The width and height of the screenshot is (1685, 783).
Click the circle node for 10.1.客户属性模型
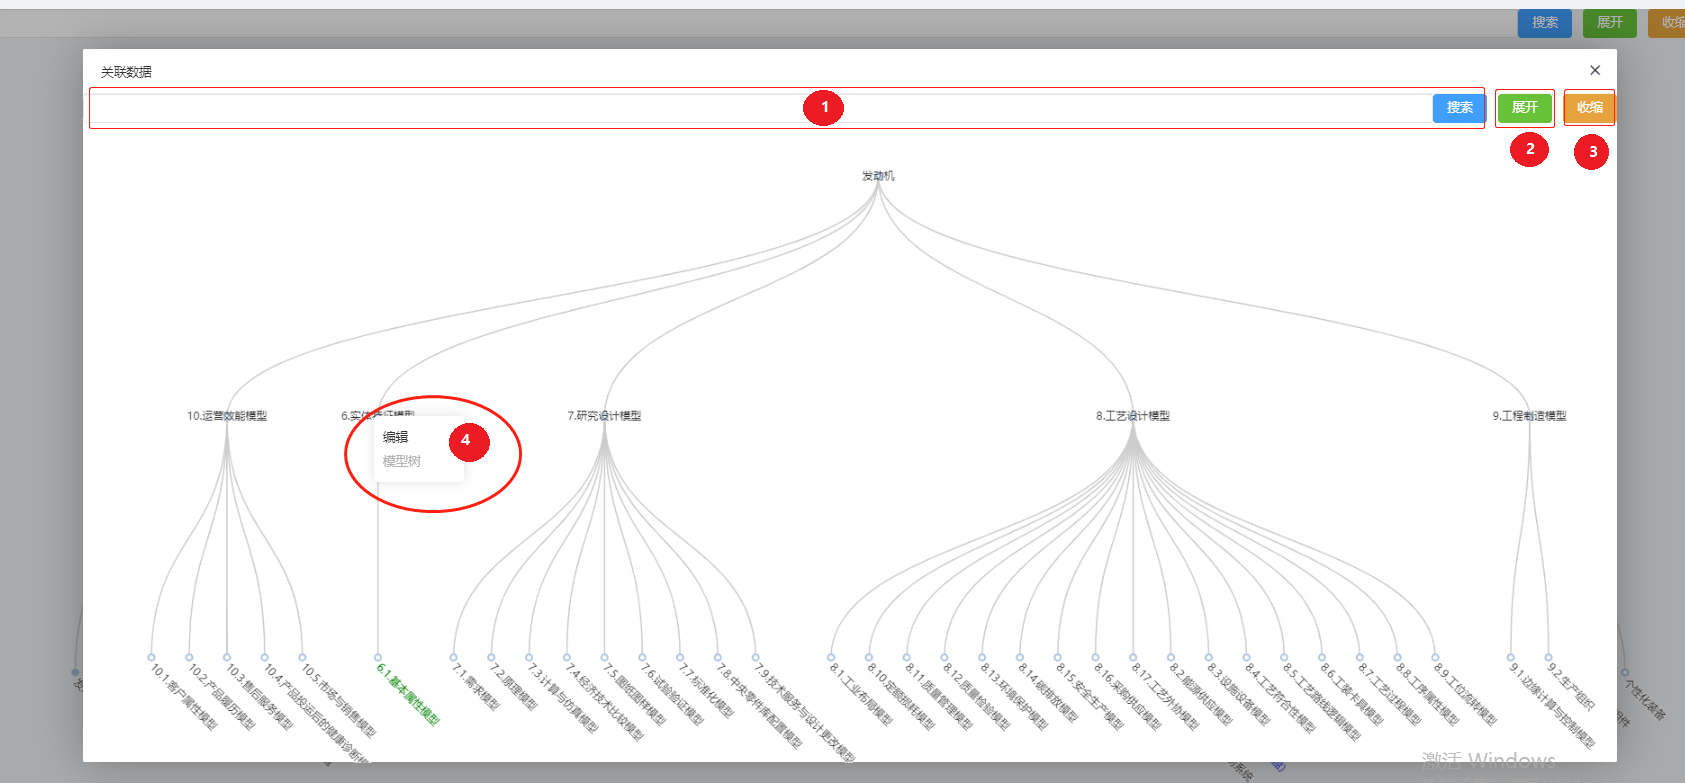(x=151, y=658)
